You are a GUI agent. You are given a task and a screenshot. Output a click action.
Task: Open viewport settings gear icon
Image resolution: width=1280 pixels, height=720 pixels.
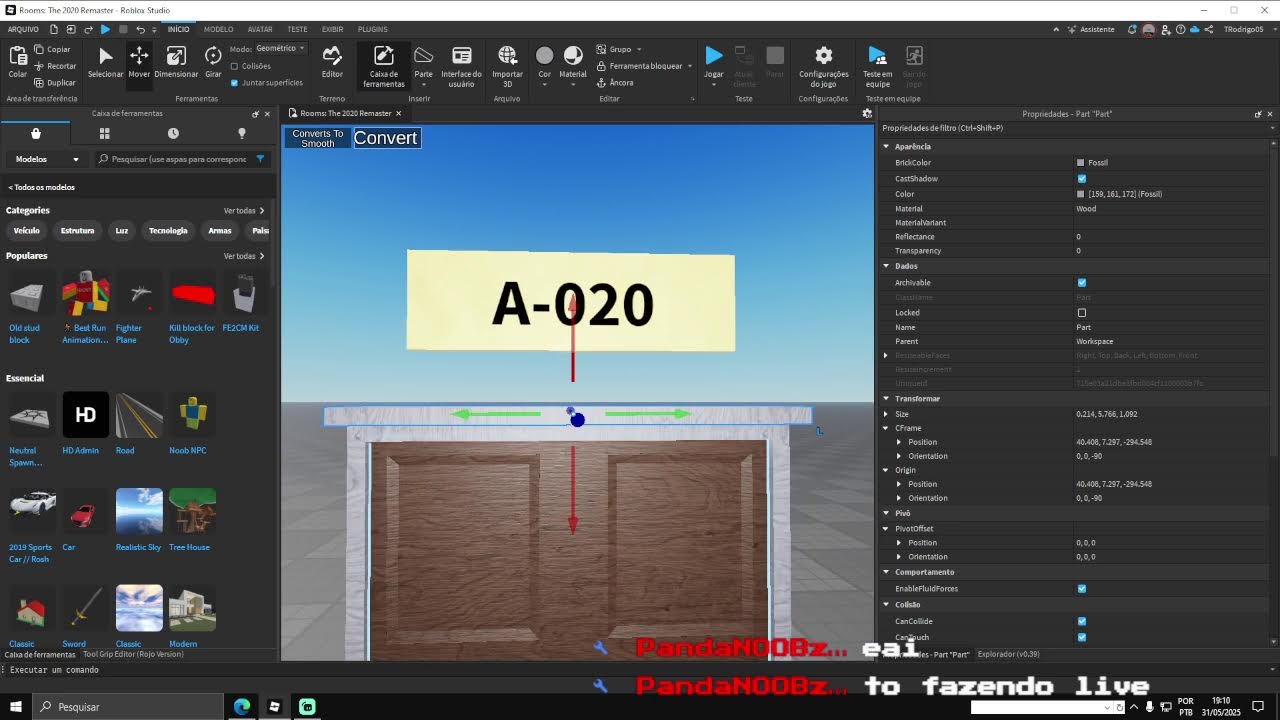pos(867,113)
